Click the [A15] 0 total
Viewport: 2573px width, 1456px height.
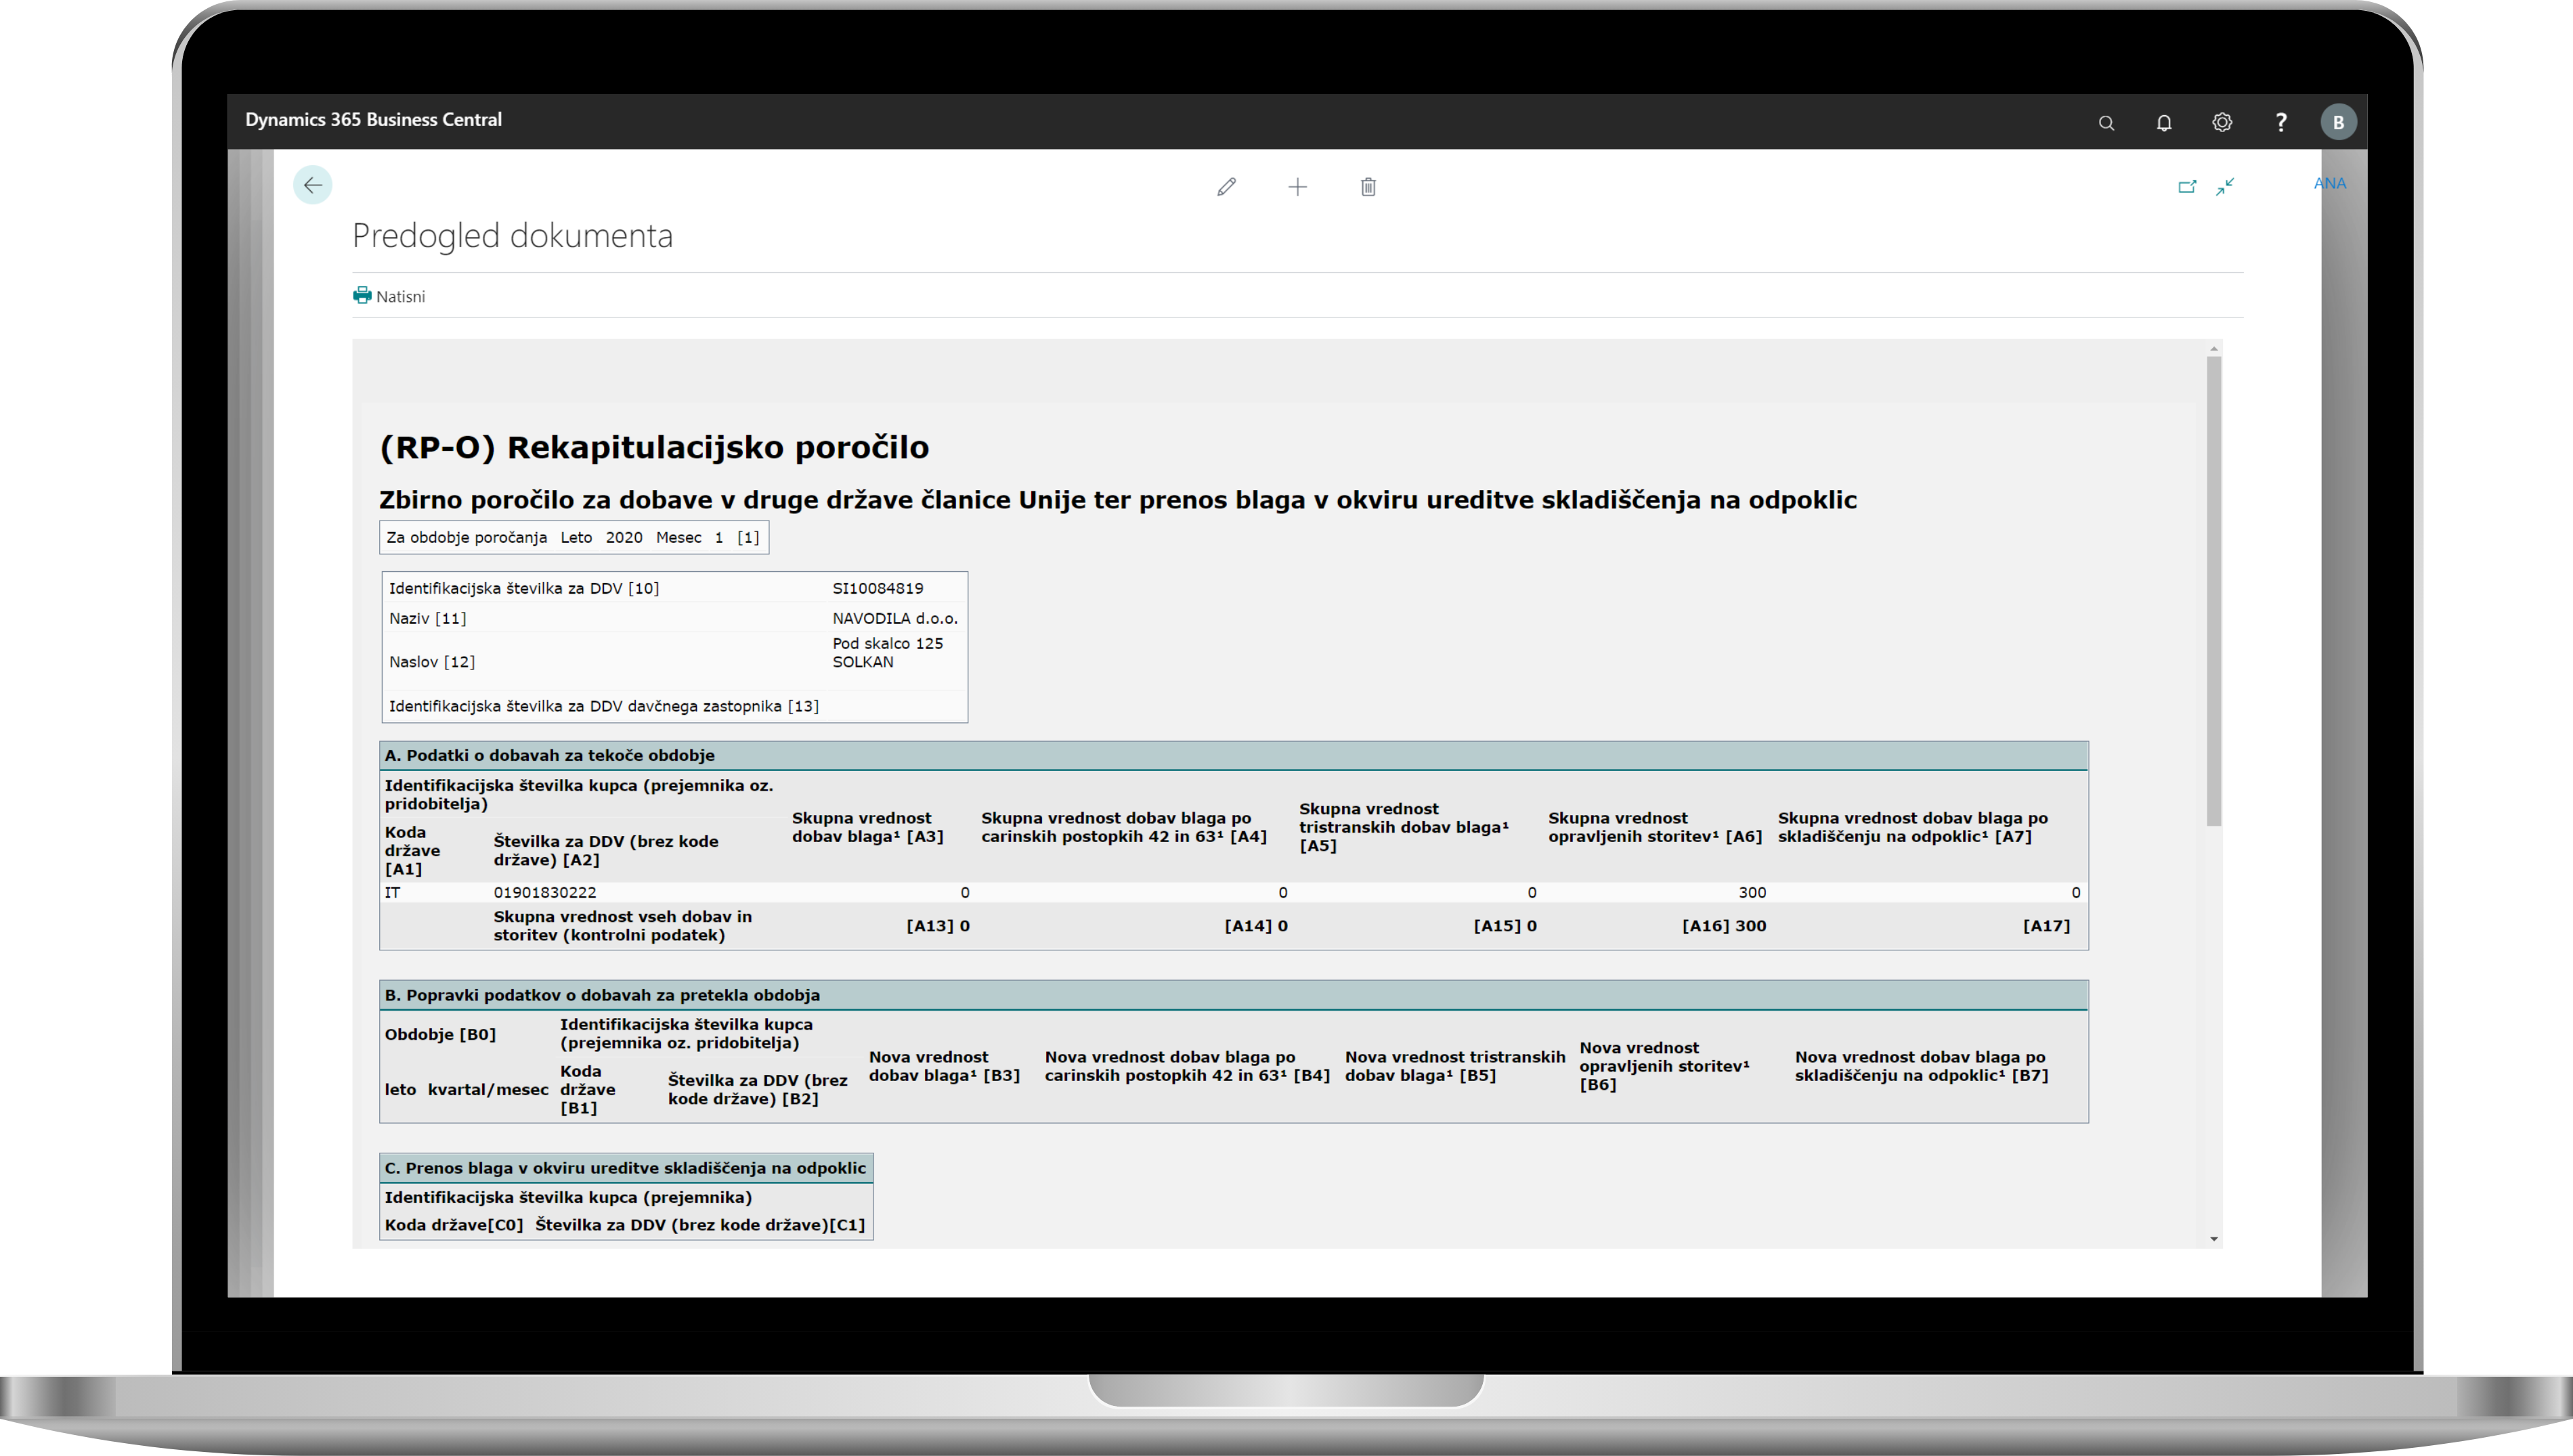pos(1505,926)
